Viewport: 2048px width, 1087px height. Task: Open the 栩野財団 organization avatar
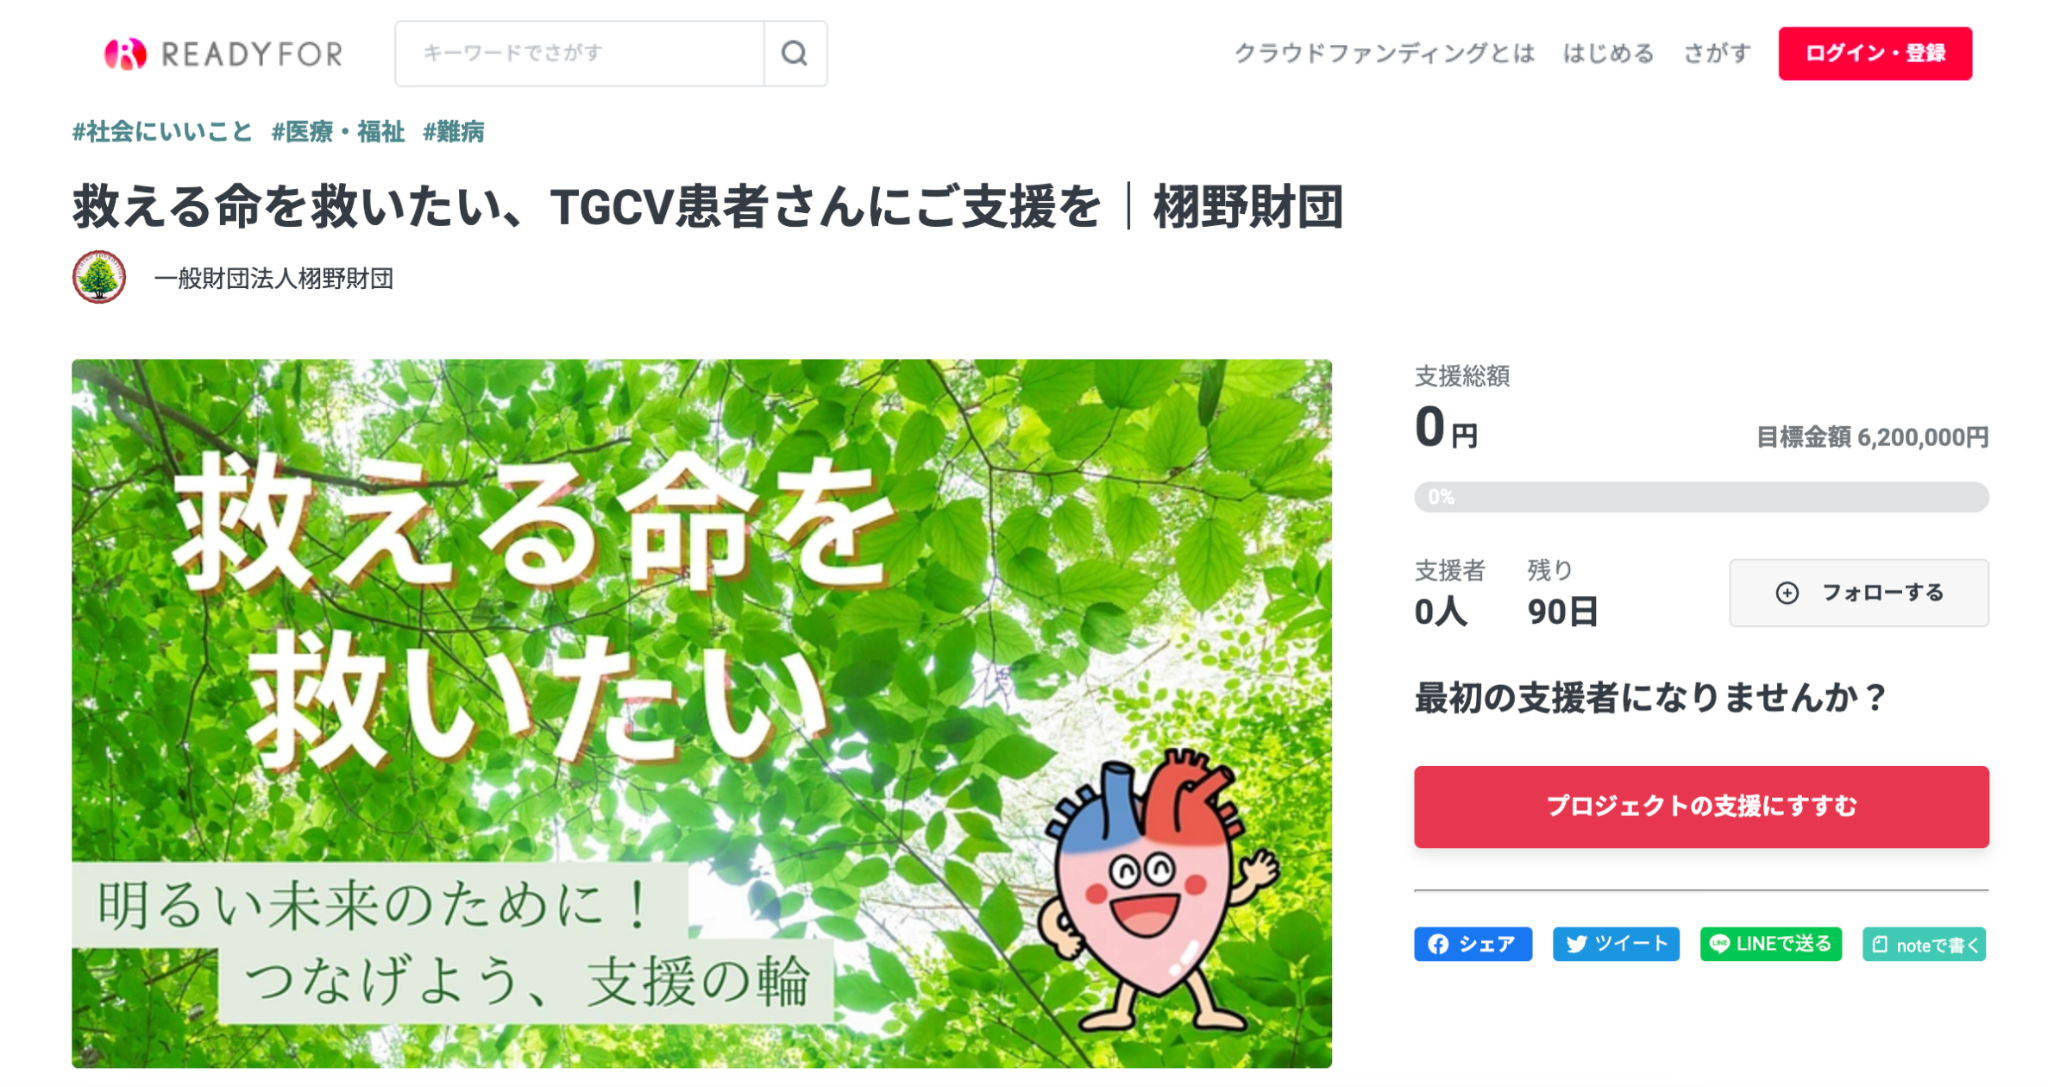(x=99, y=277)
